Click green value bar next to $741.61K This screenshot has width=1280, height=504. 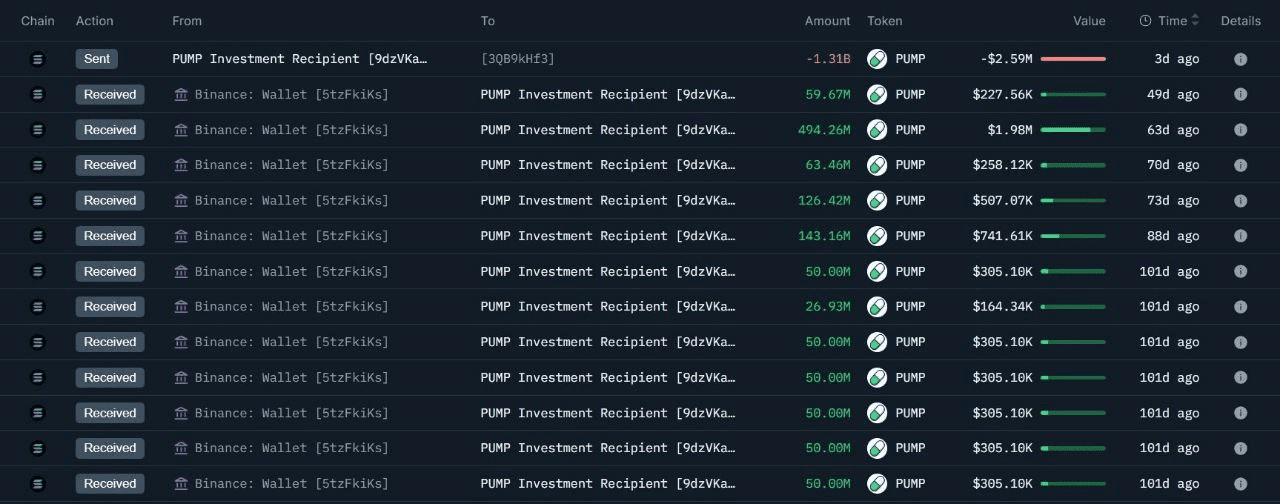tap(1073, 236)
